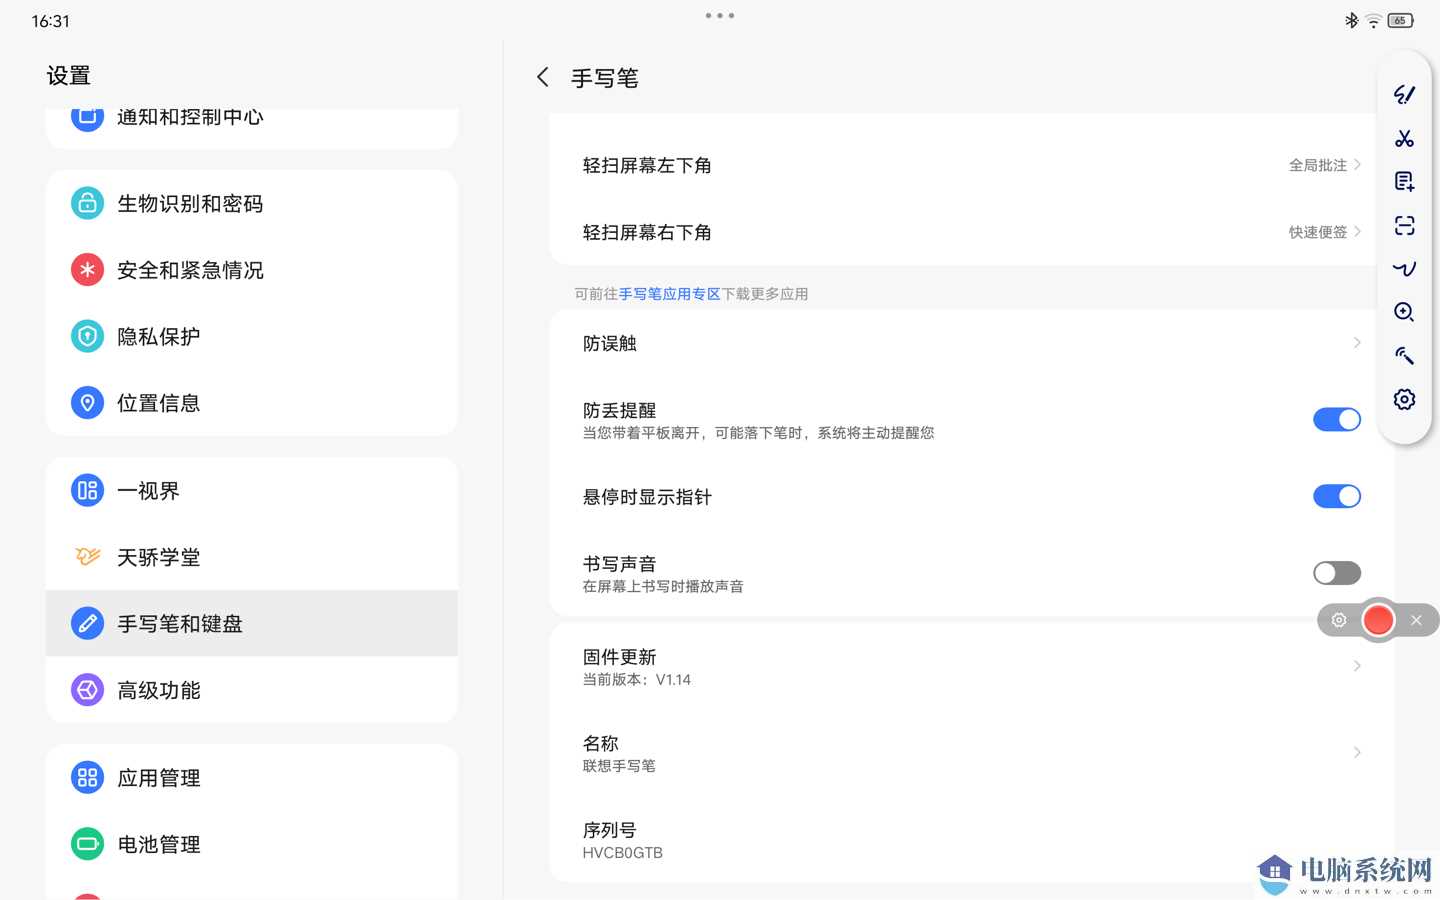Tap the battery level indicator

[1400, 20]
